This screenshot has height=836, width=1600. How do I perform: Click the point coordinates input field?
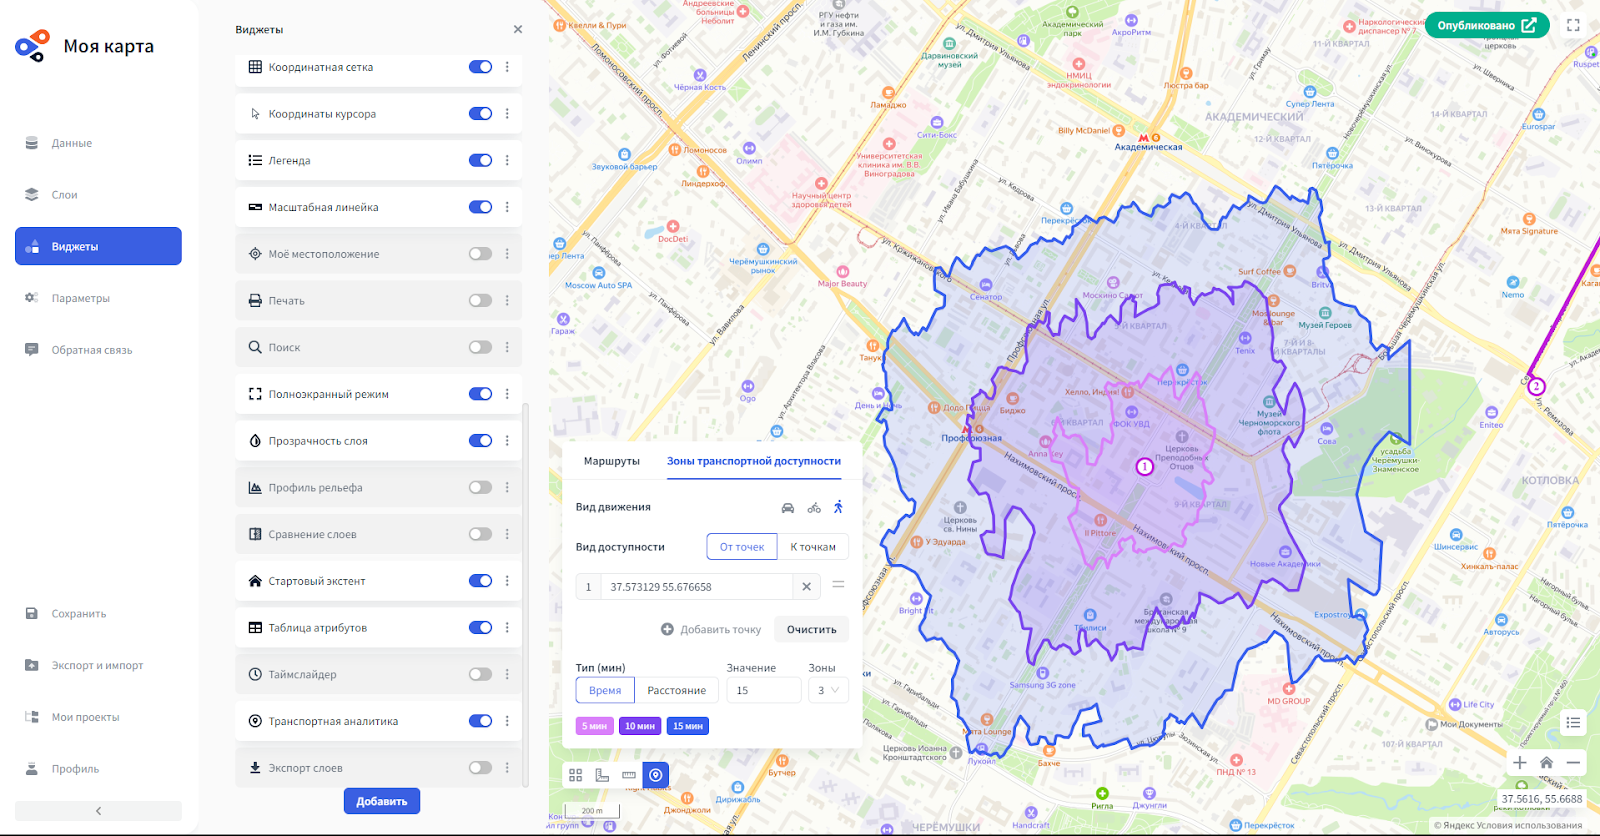coord(697,587)
